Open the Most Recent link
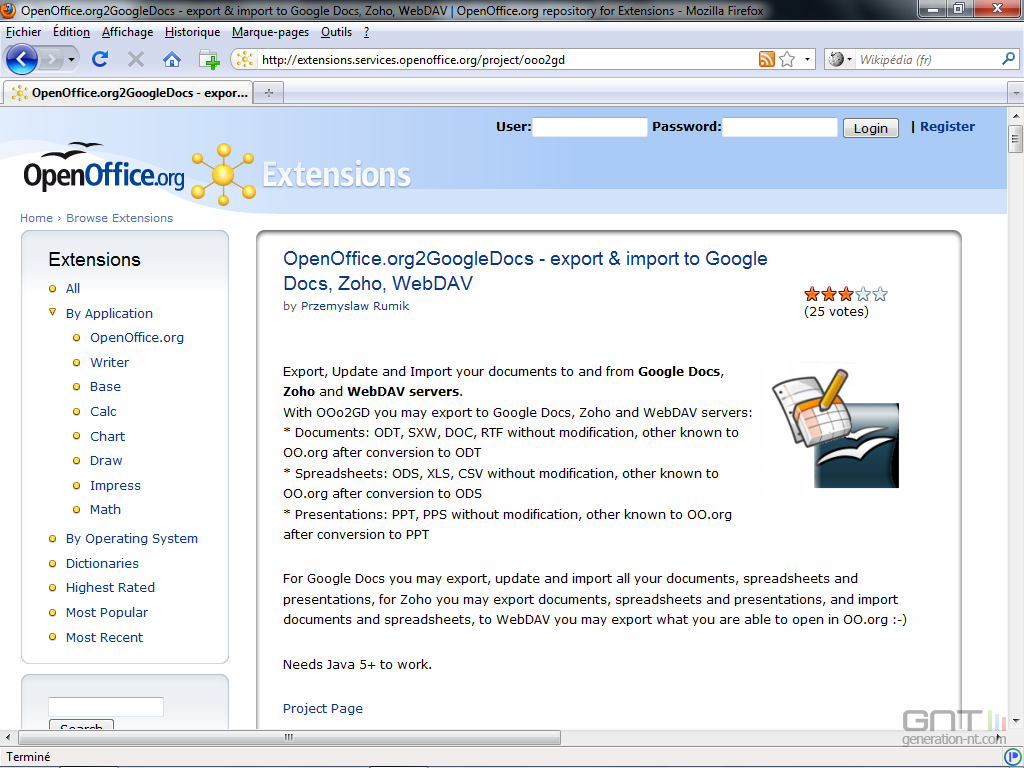Image resolution: width=1024 pixels, height=768 pixels. tap(104, 637)
